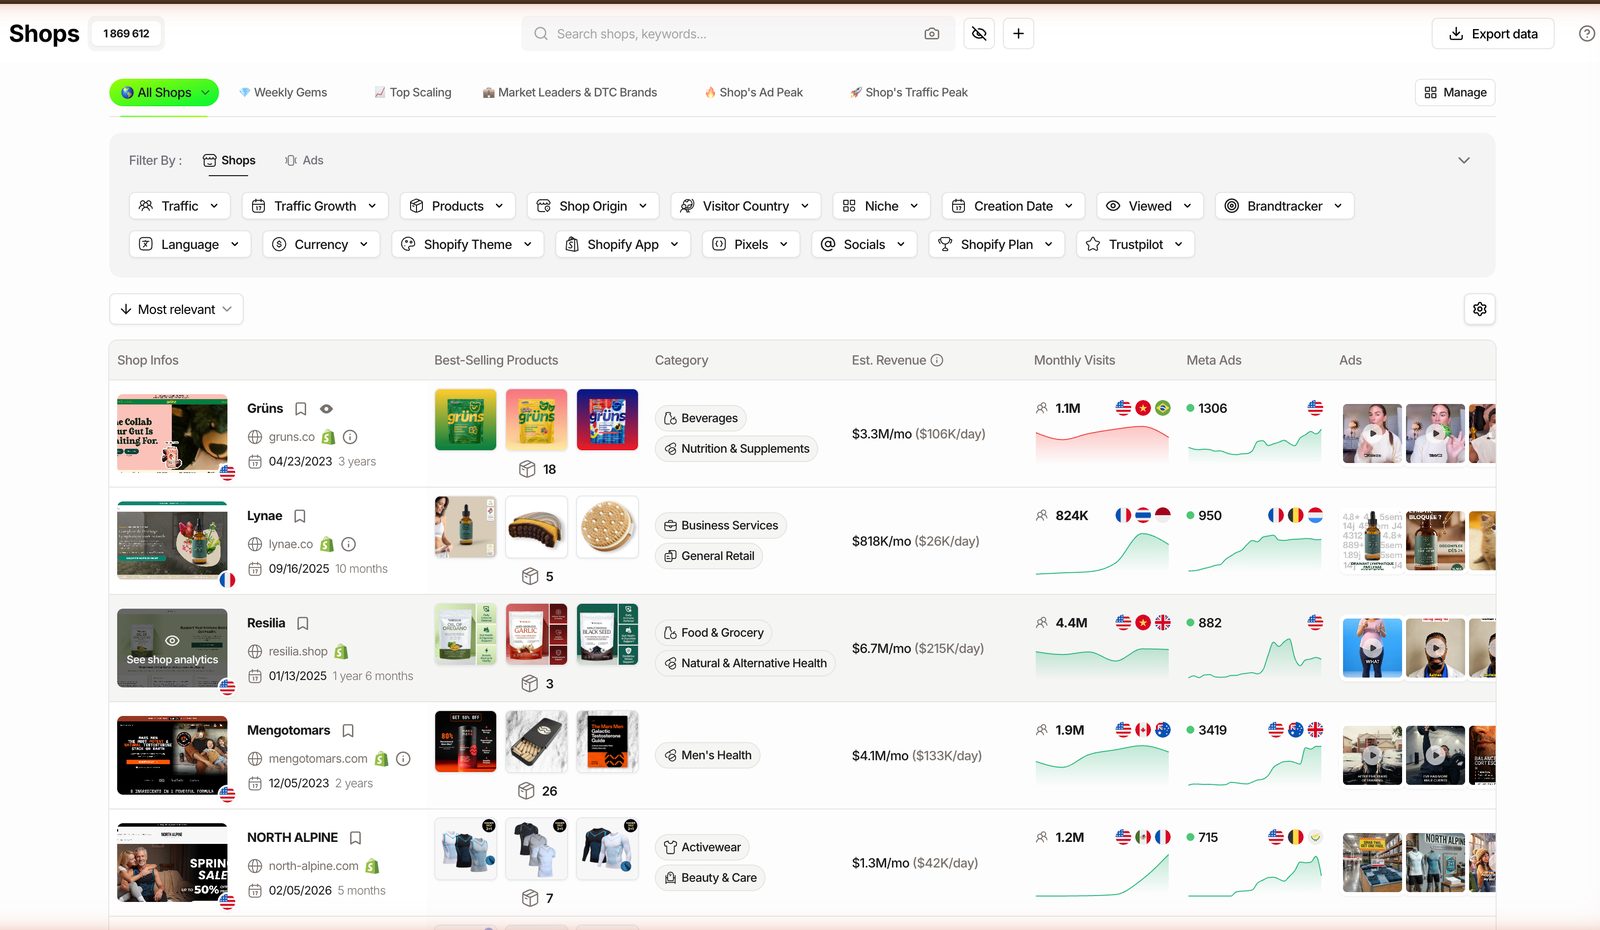Open the Traffic Growth filter dropdown
Screen dimensions: 1600x930
(314, 206)
